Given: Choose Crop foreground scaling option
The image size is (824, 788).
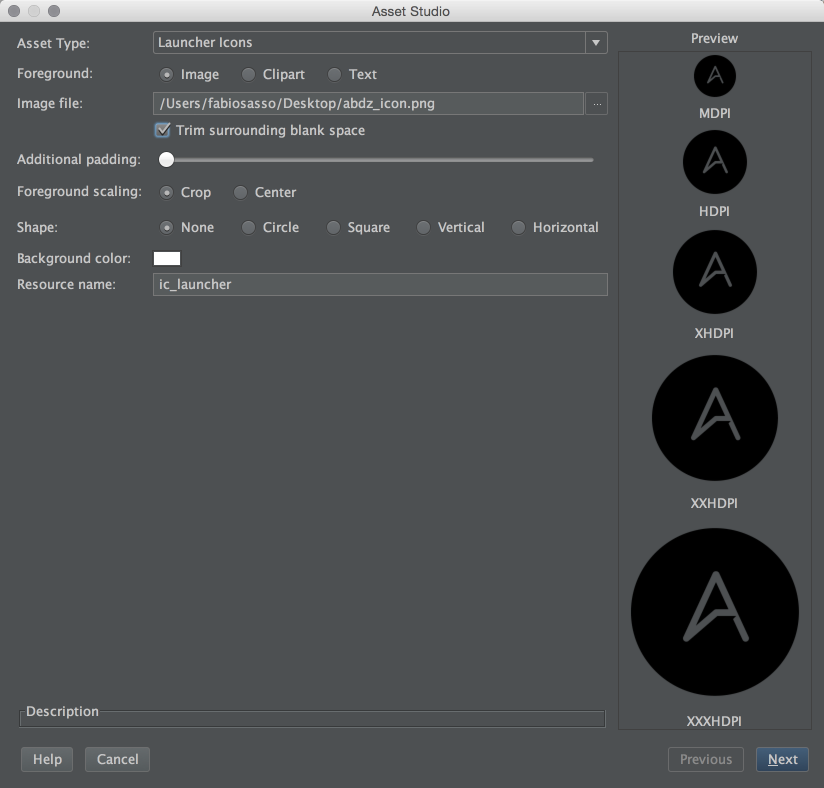Looking at the screenshot, I should (x=167, y=193).
